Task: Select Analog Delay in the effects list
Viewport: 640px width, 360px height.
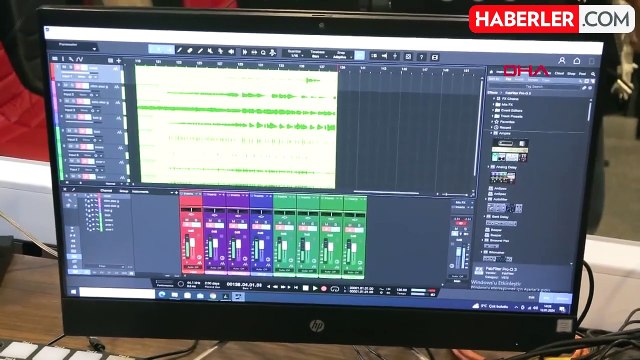Action: pos(506,167)
